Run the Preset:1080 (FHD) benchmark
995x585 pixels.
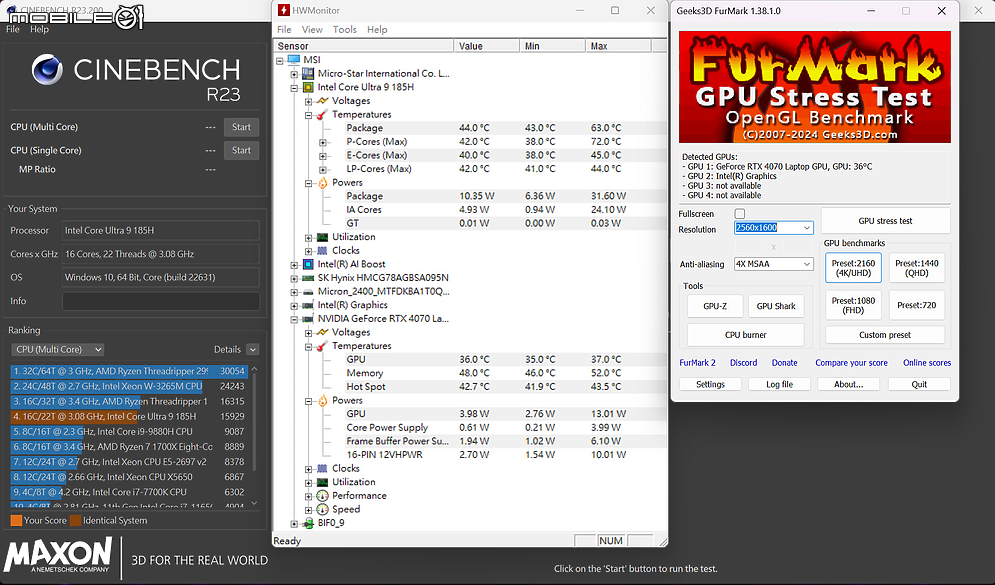pyautogui.click(x=853, y=305)
